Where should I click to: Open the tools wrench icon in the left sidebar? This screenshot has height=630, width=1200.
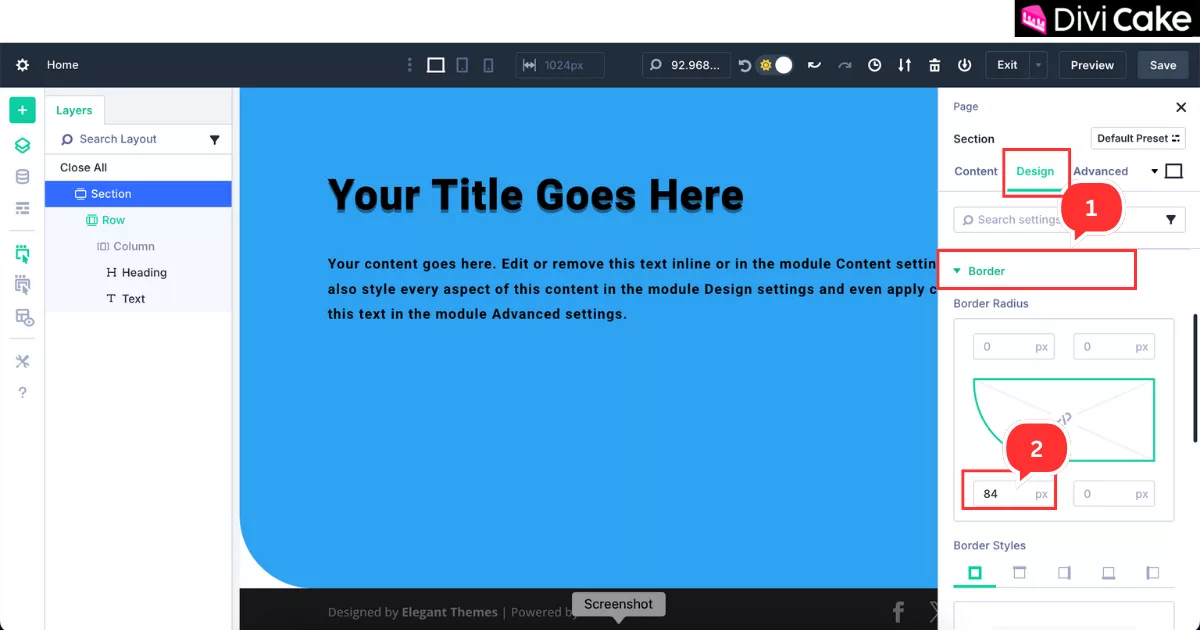[x=22, y=361]
